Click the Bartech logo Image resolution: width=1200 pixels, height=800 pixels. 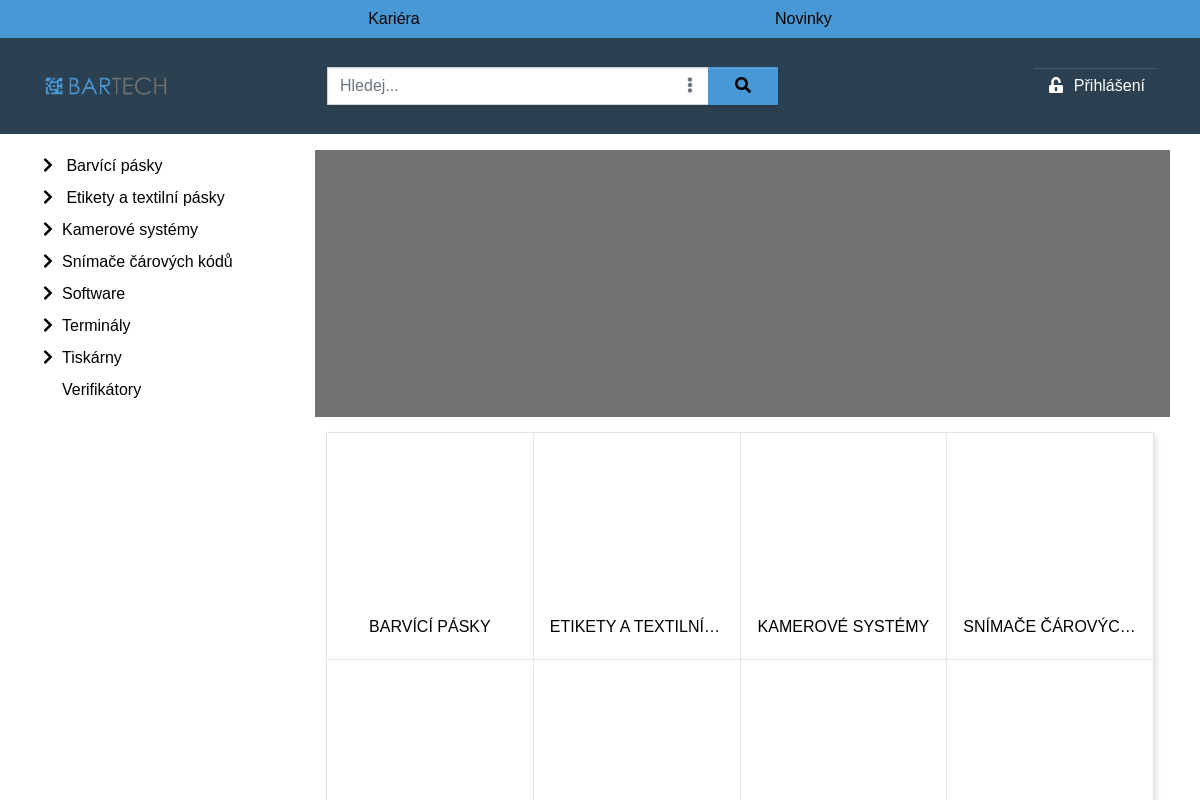[x=106, y=86]
